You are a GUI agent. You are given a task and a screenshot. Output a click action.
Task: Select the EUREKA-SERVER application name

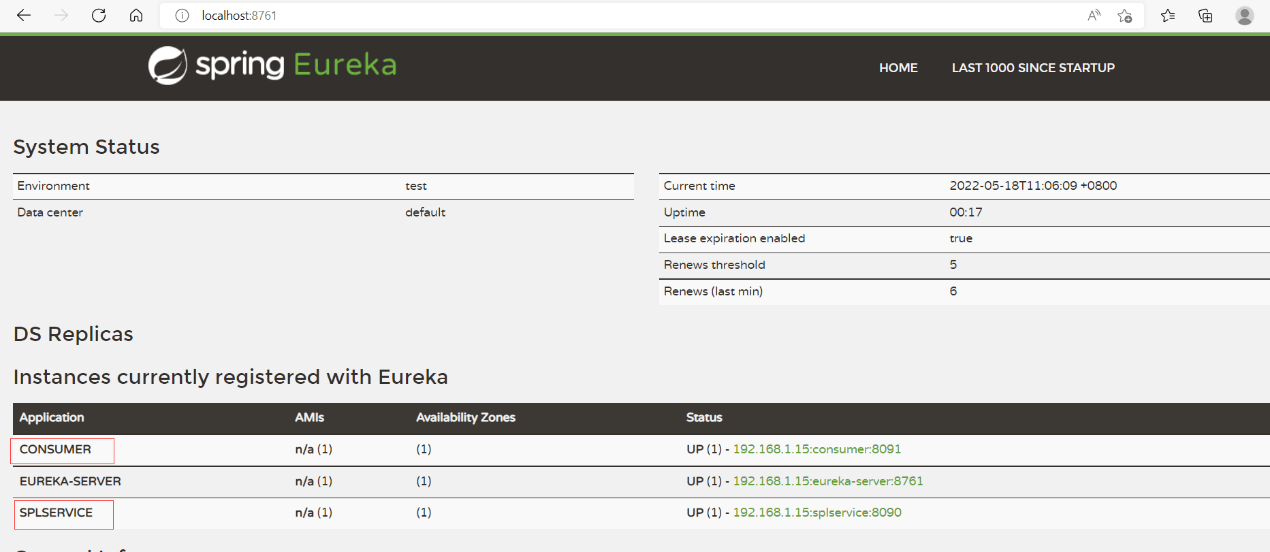coord(70,481)
